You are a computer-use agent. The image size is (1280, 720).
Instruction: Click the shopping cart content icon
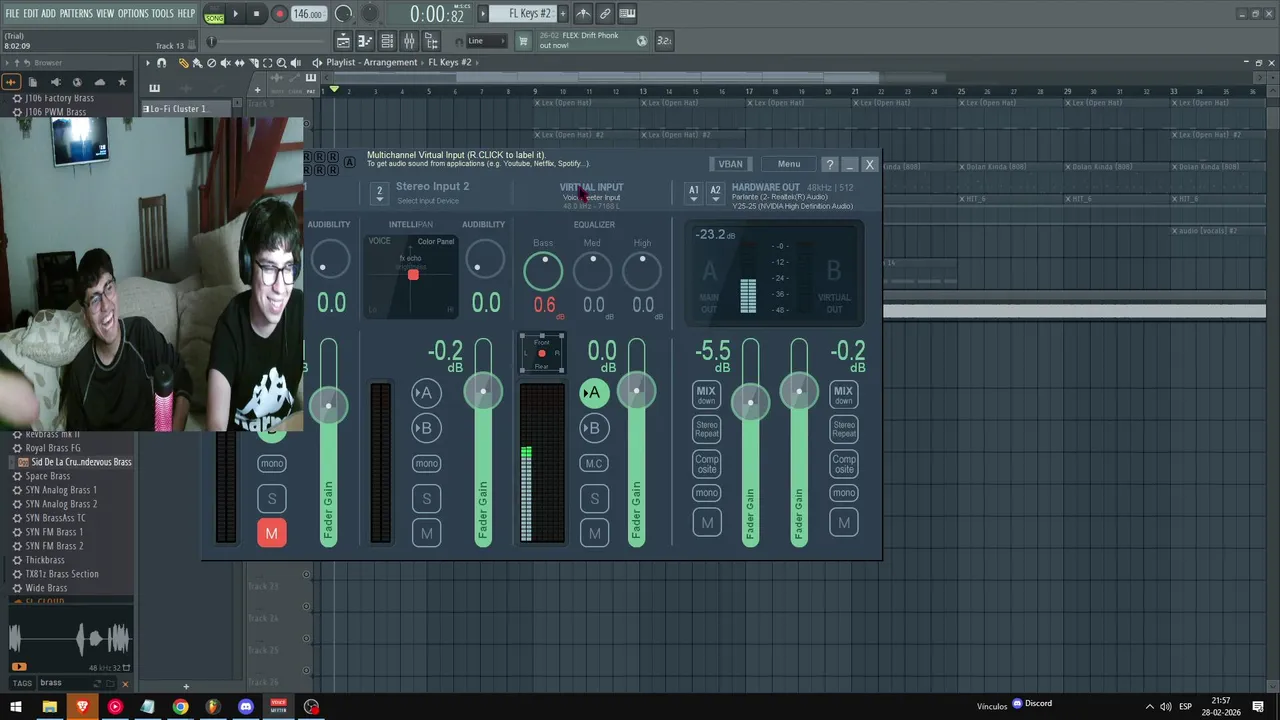click(522, 41)
